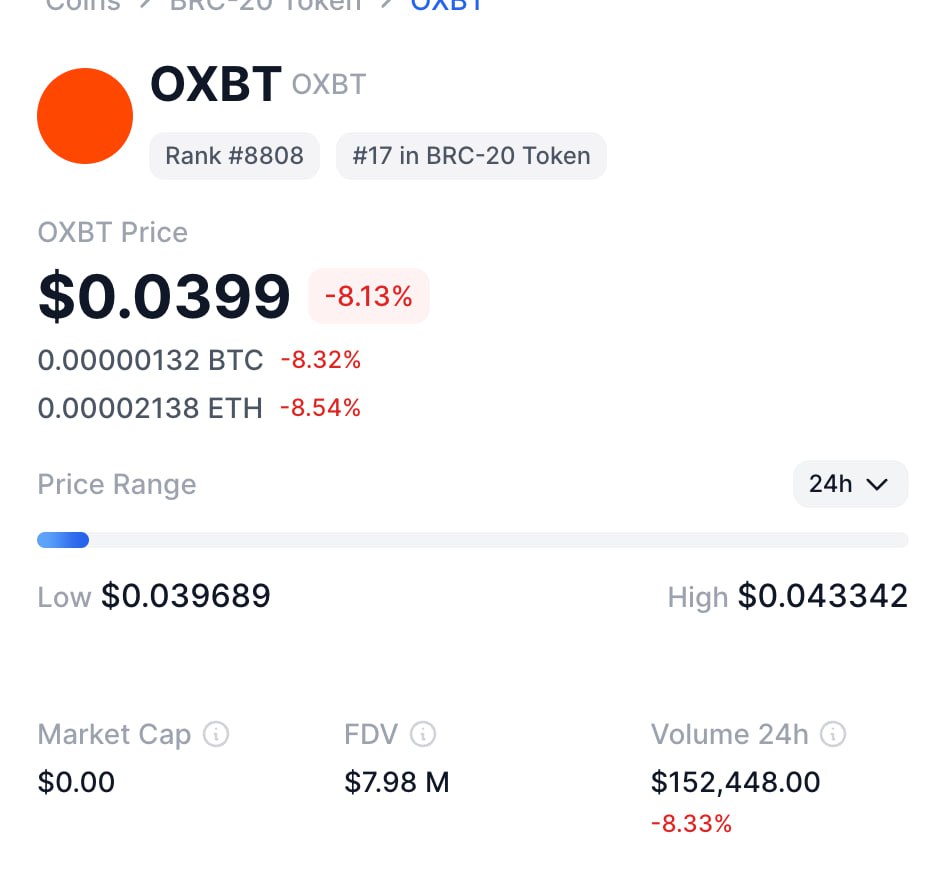Expand the 24h price range dropdown
The height and width of the screenshot is (876, 940).
pyautogui.click(x=850, y=484)
